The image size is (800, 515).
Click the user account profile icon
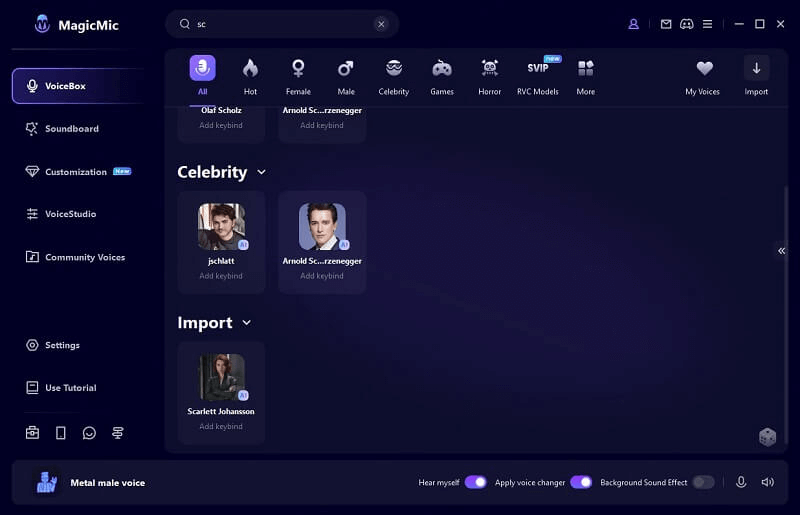click(x=633, y=24)
